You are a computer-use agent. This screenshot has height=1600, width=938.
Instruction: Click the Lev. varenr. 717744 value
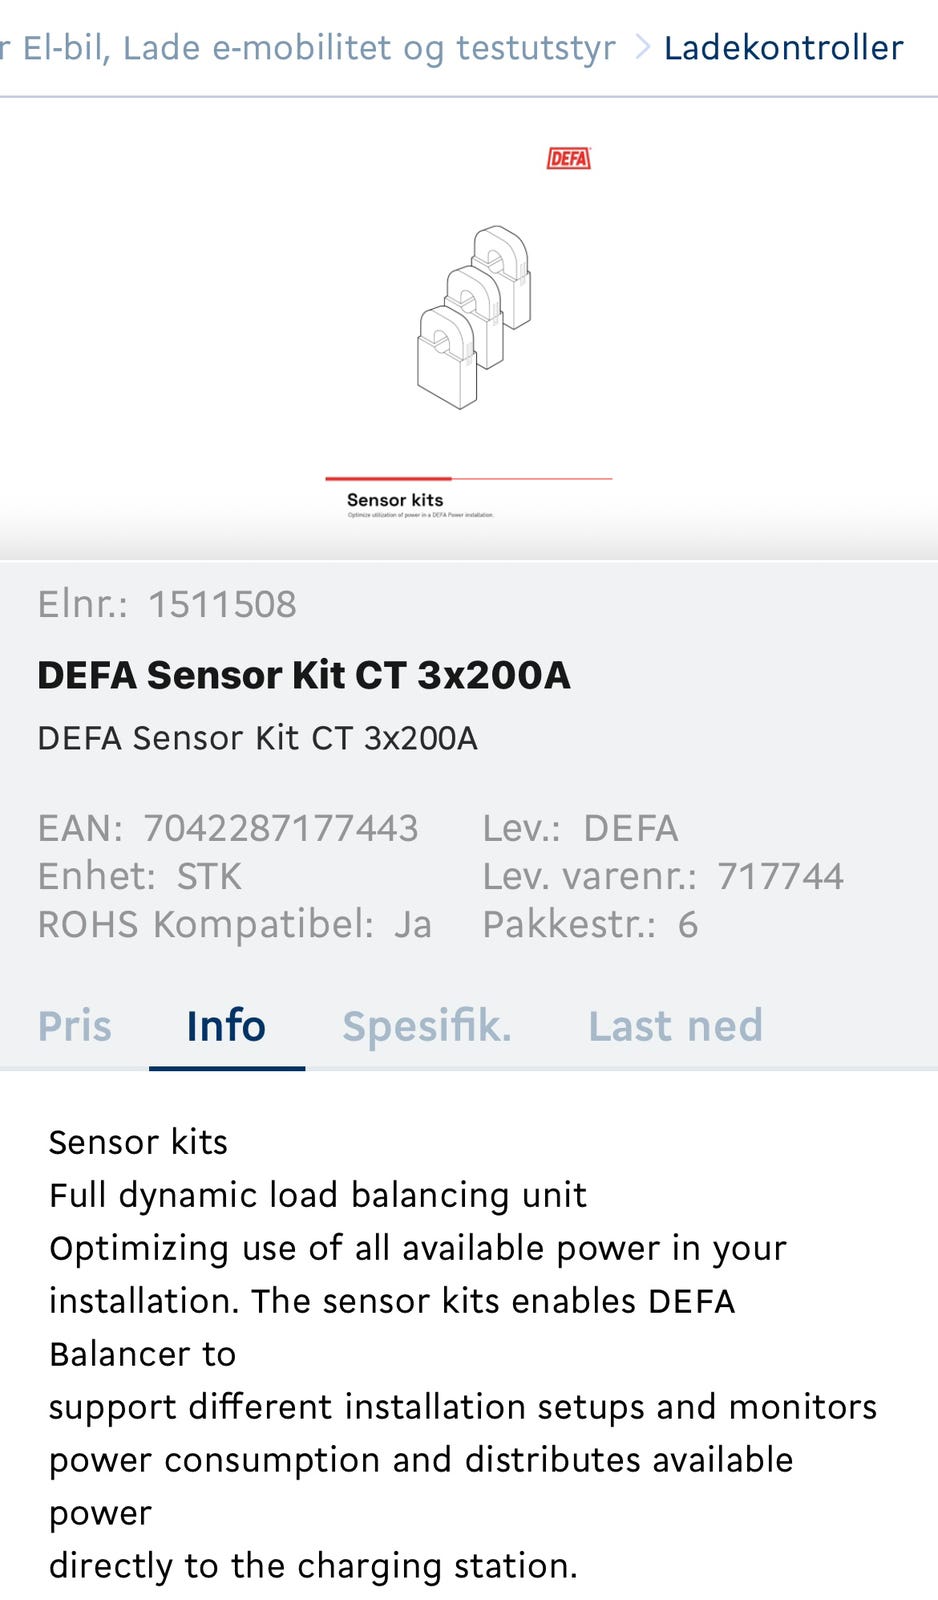pyautogui.click(x=781, y=876)
